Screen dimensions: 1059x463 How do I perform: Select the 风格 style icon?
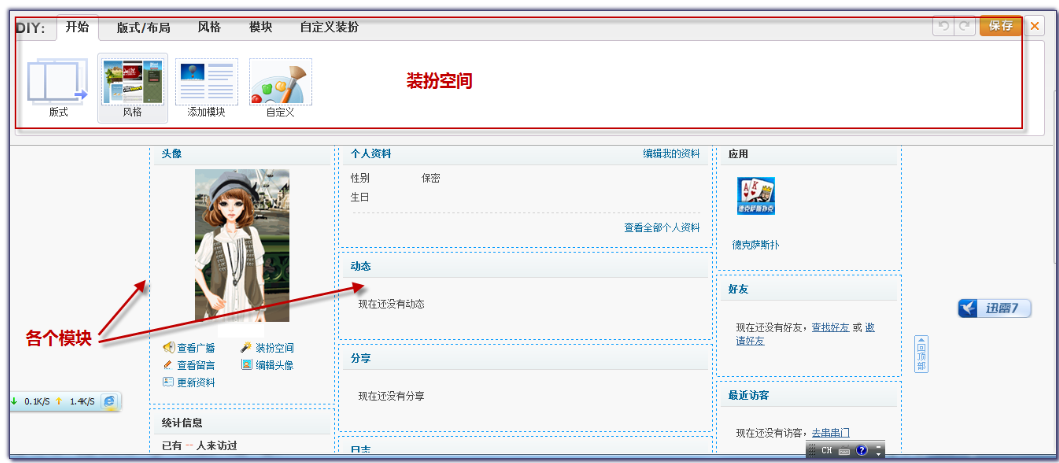132,82
